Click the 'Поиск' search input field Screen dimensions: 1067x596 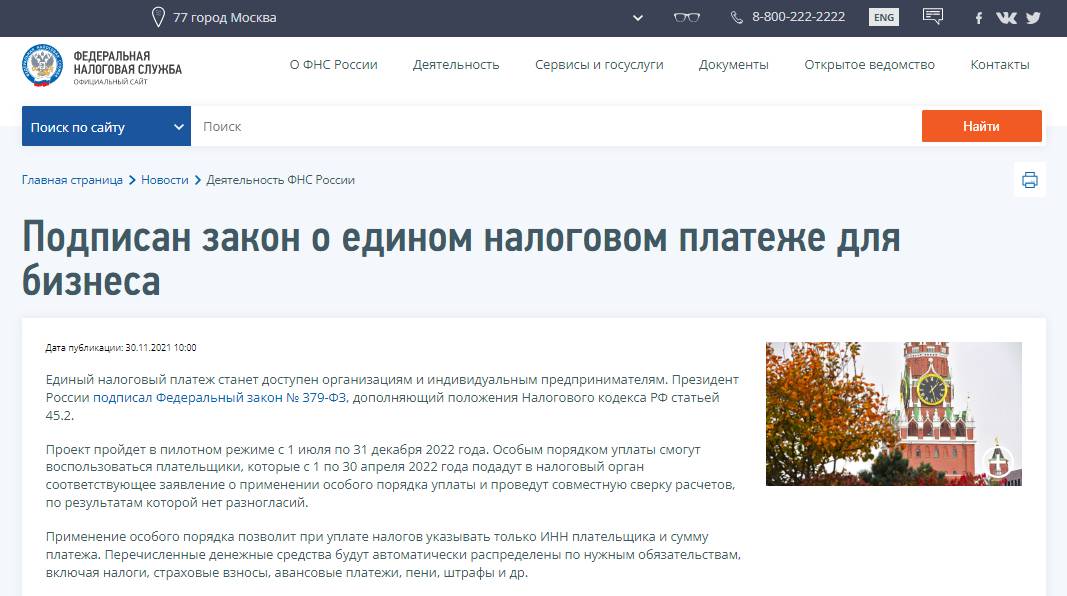pos(555,127)
